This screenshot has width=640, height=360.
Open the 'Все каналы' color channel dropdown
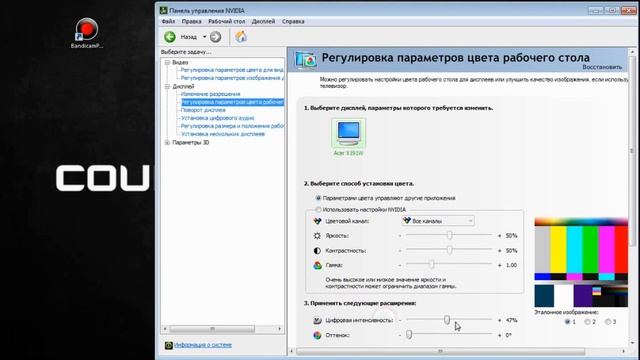click(x=438, y=221)
